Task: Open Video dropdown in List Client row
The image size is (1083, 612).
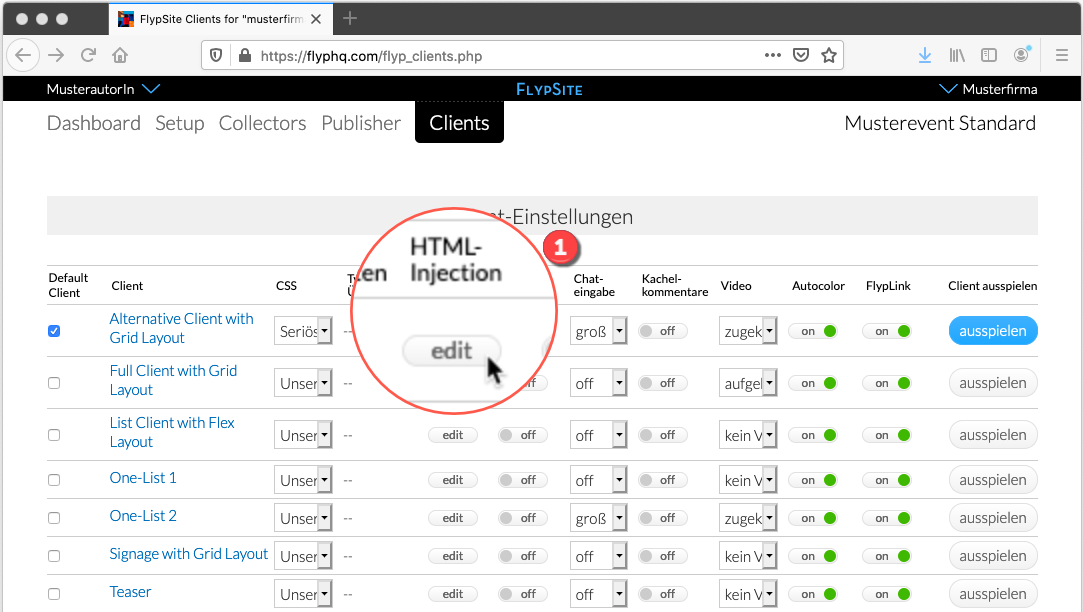Action: tap(748, 435)
